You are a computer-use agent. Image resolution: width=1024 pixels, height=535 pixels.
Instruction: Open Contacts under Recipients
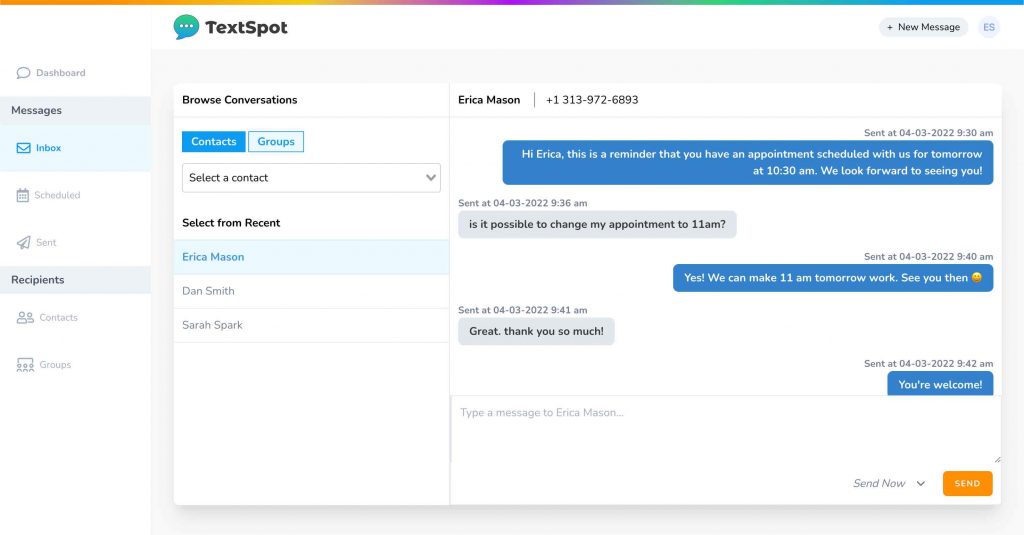pyautogui.click(x=58, y=317)
